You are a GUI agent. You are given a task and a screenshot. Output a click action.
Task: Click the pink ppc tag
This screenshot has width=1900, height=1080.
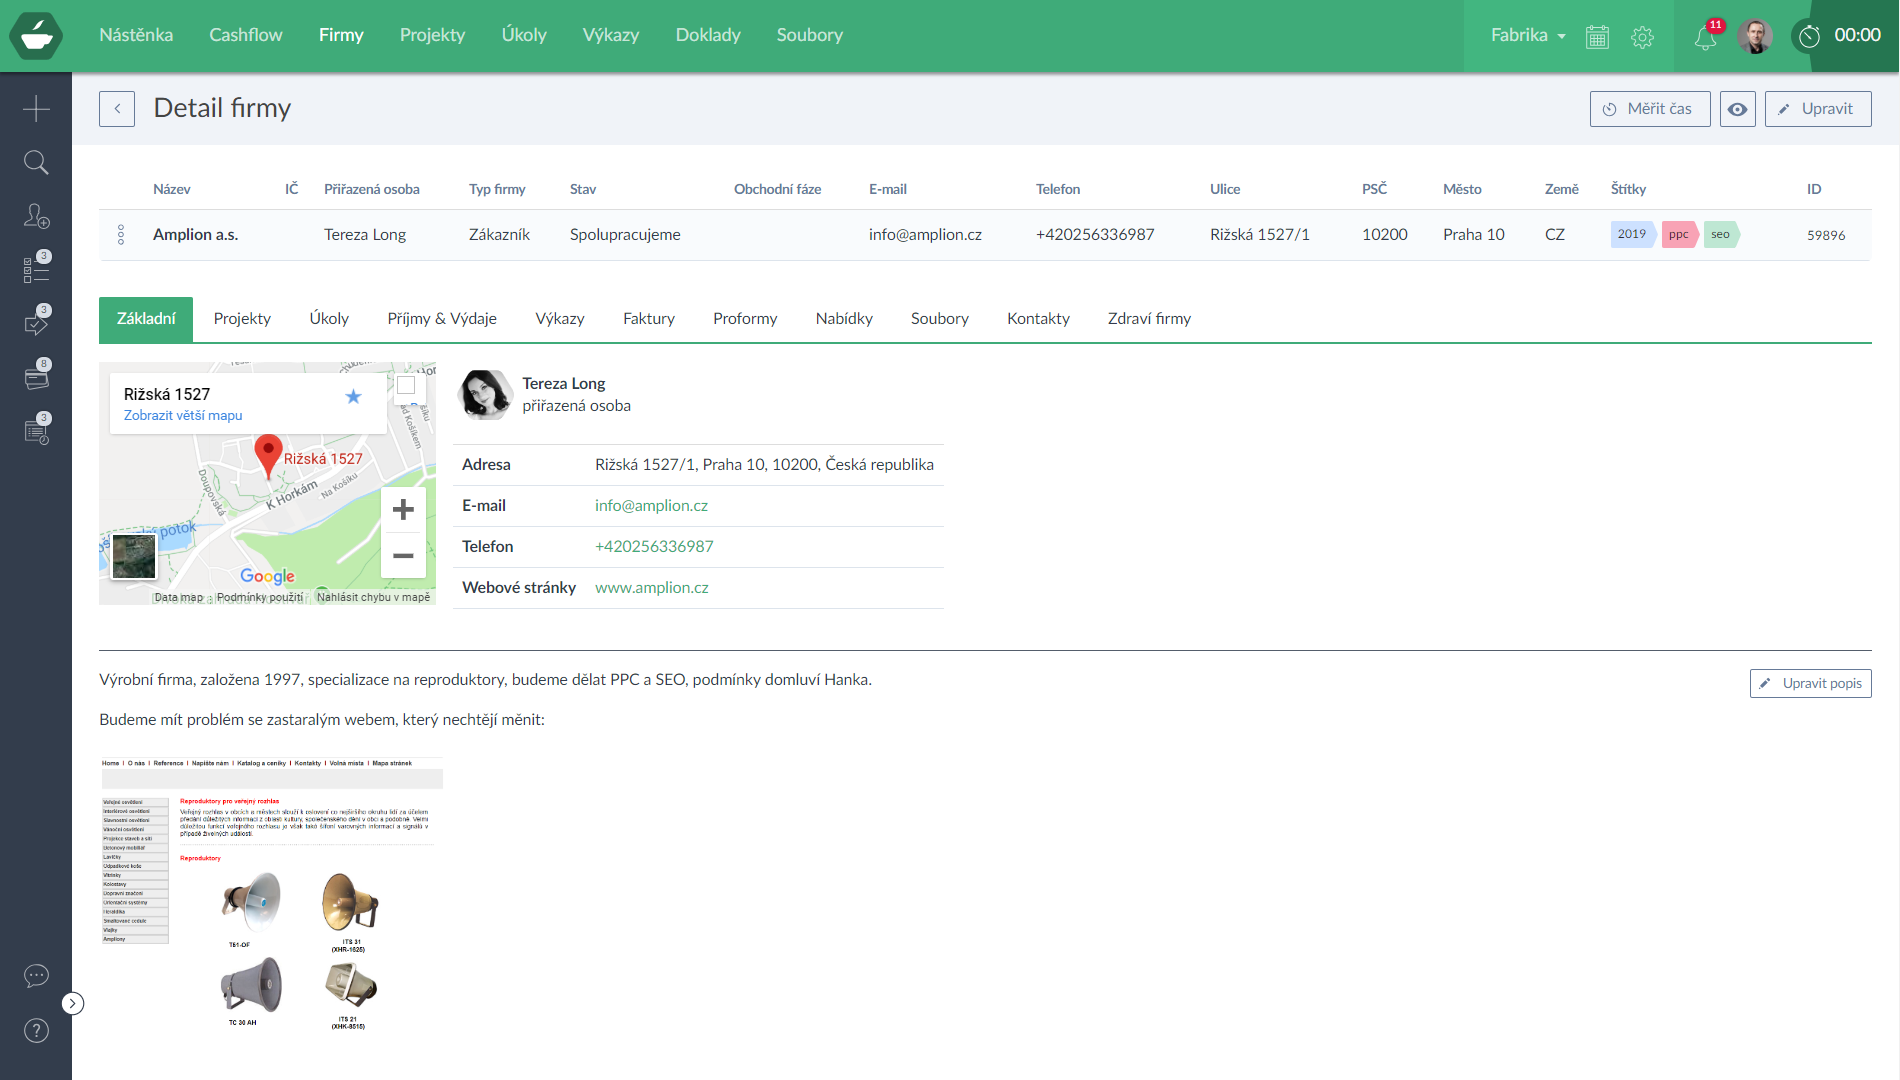click(1678, 235)
